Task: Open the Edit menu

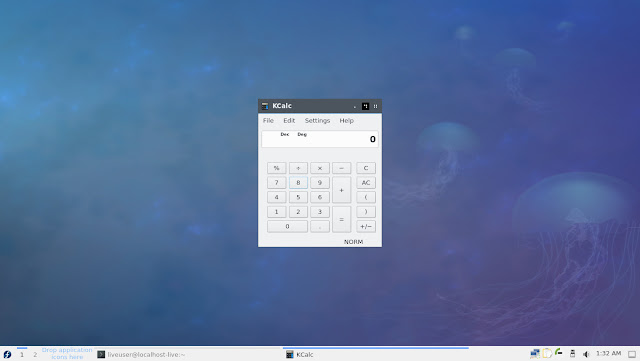Action: coord(289,120)
